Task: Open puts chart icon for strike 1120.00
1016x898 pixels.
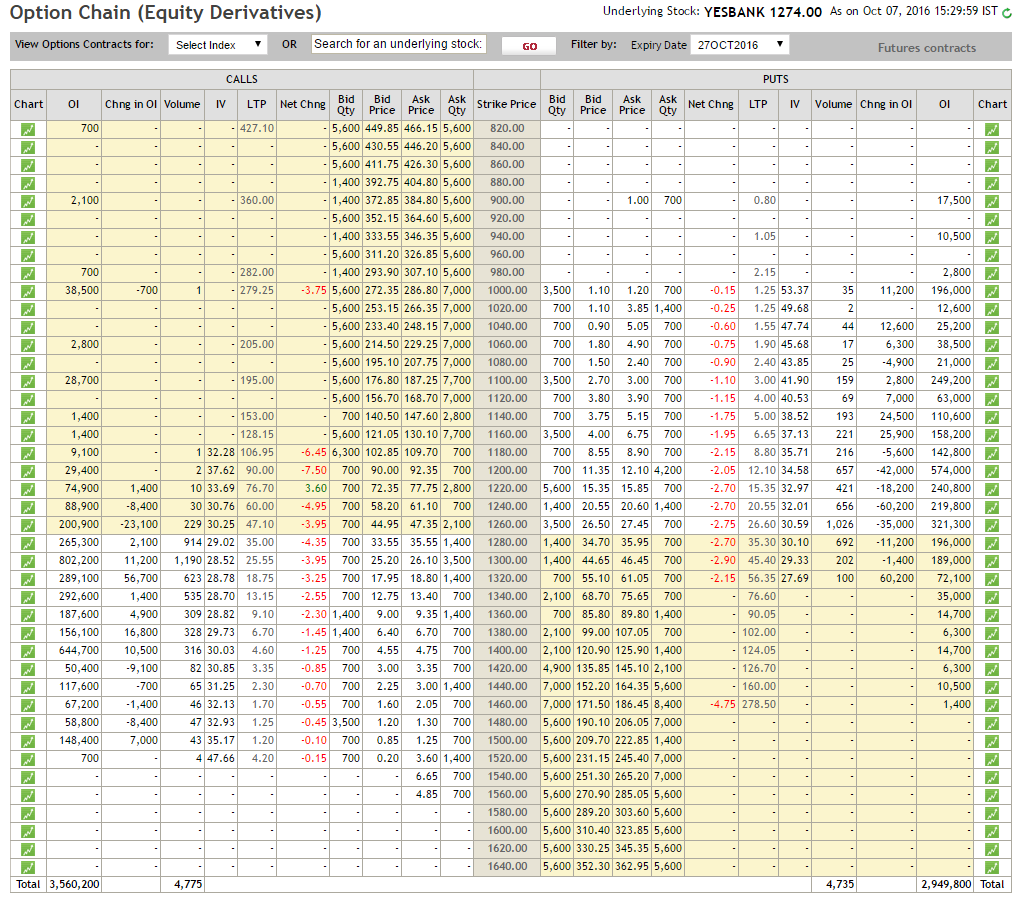Action: pyautogui.click(x=991, y=399)
